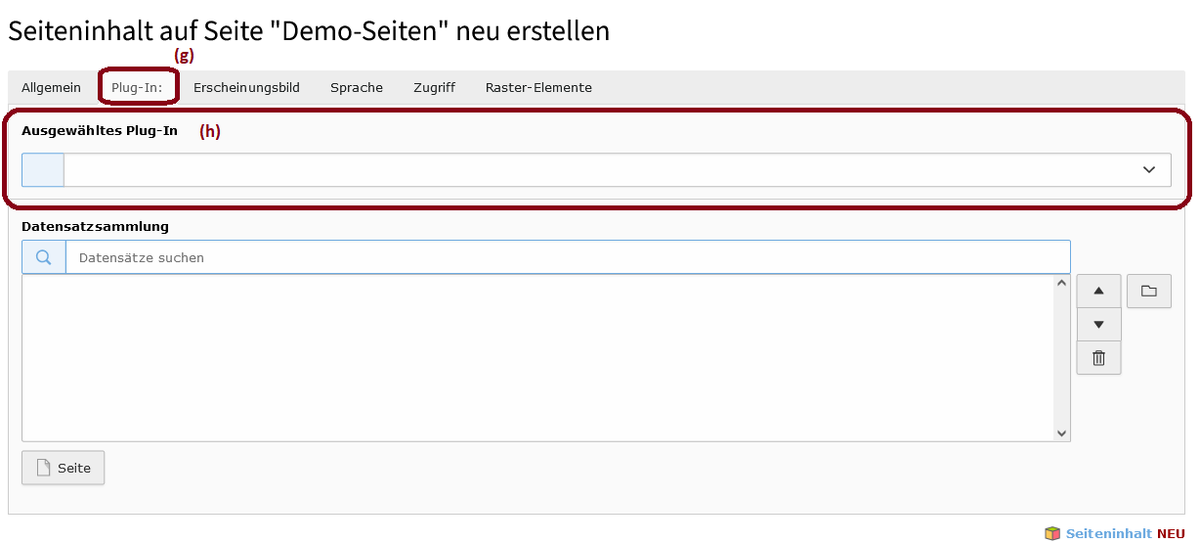
Task: Click the Datensätze suchen search field
Action: click(568, 257)
